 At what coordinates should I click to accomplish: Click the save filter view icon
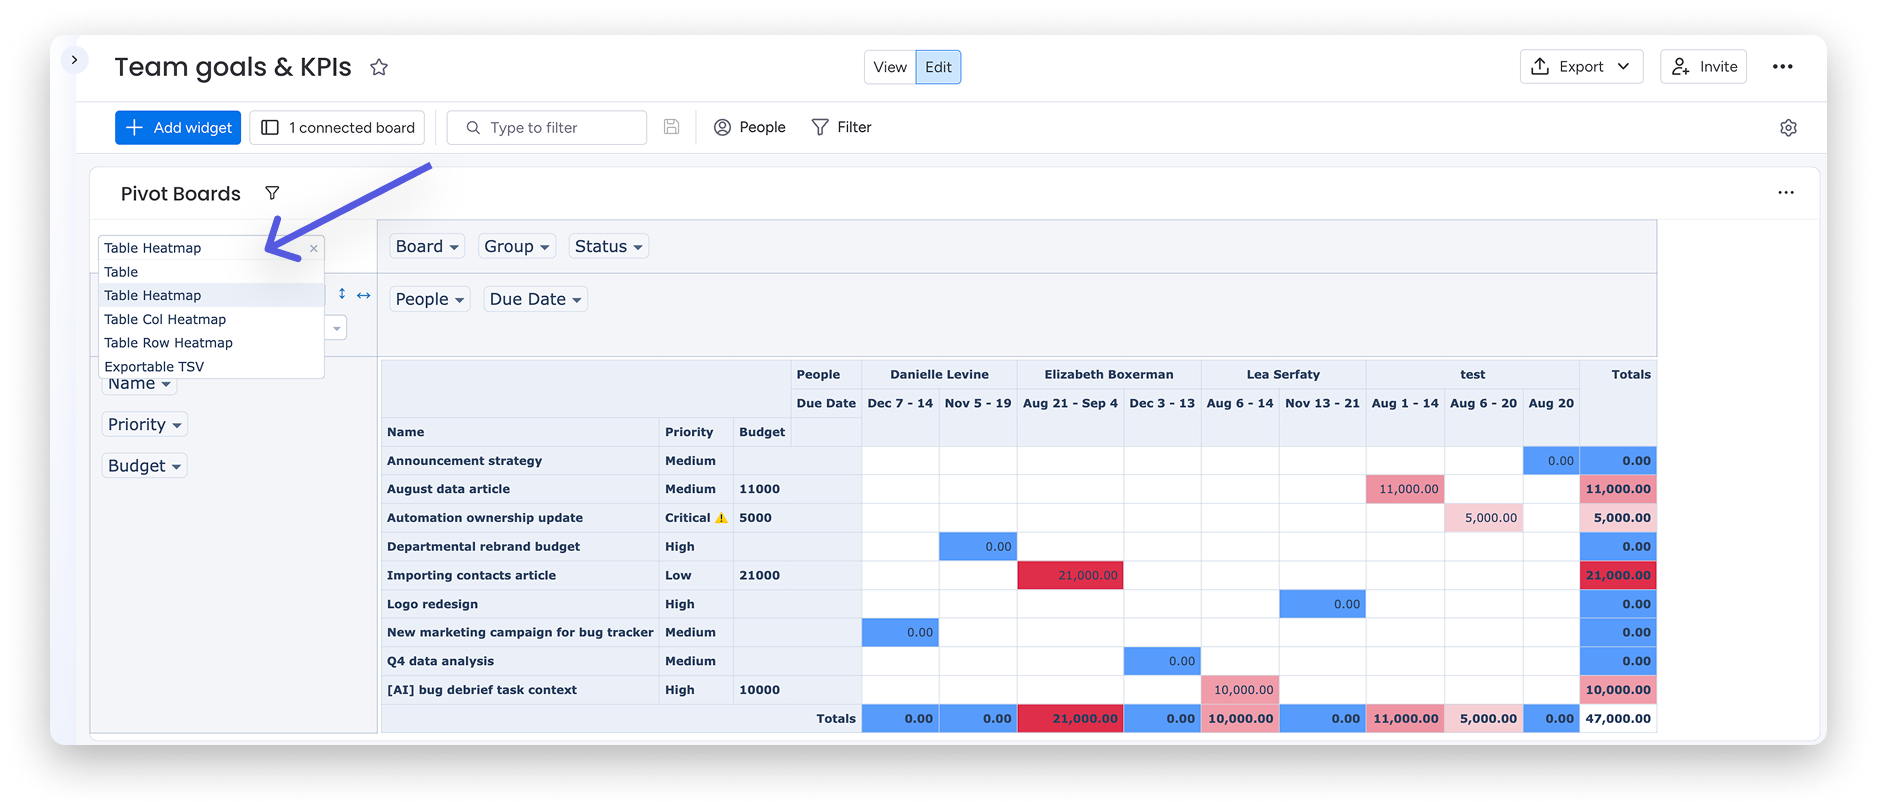pos(671,127)
